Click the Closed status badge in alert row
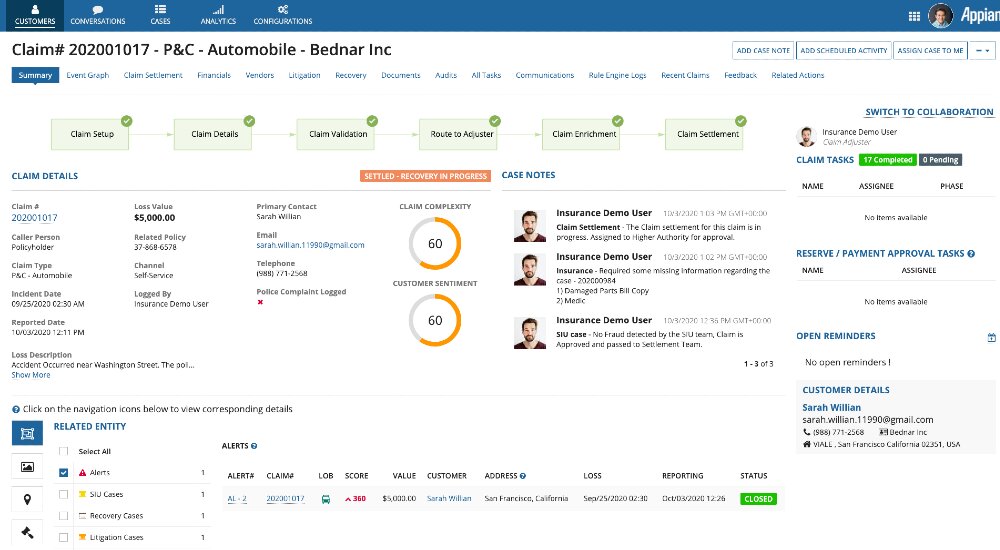Screen dimensions: 1000x550 (758, 499)
